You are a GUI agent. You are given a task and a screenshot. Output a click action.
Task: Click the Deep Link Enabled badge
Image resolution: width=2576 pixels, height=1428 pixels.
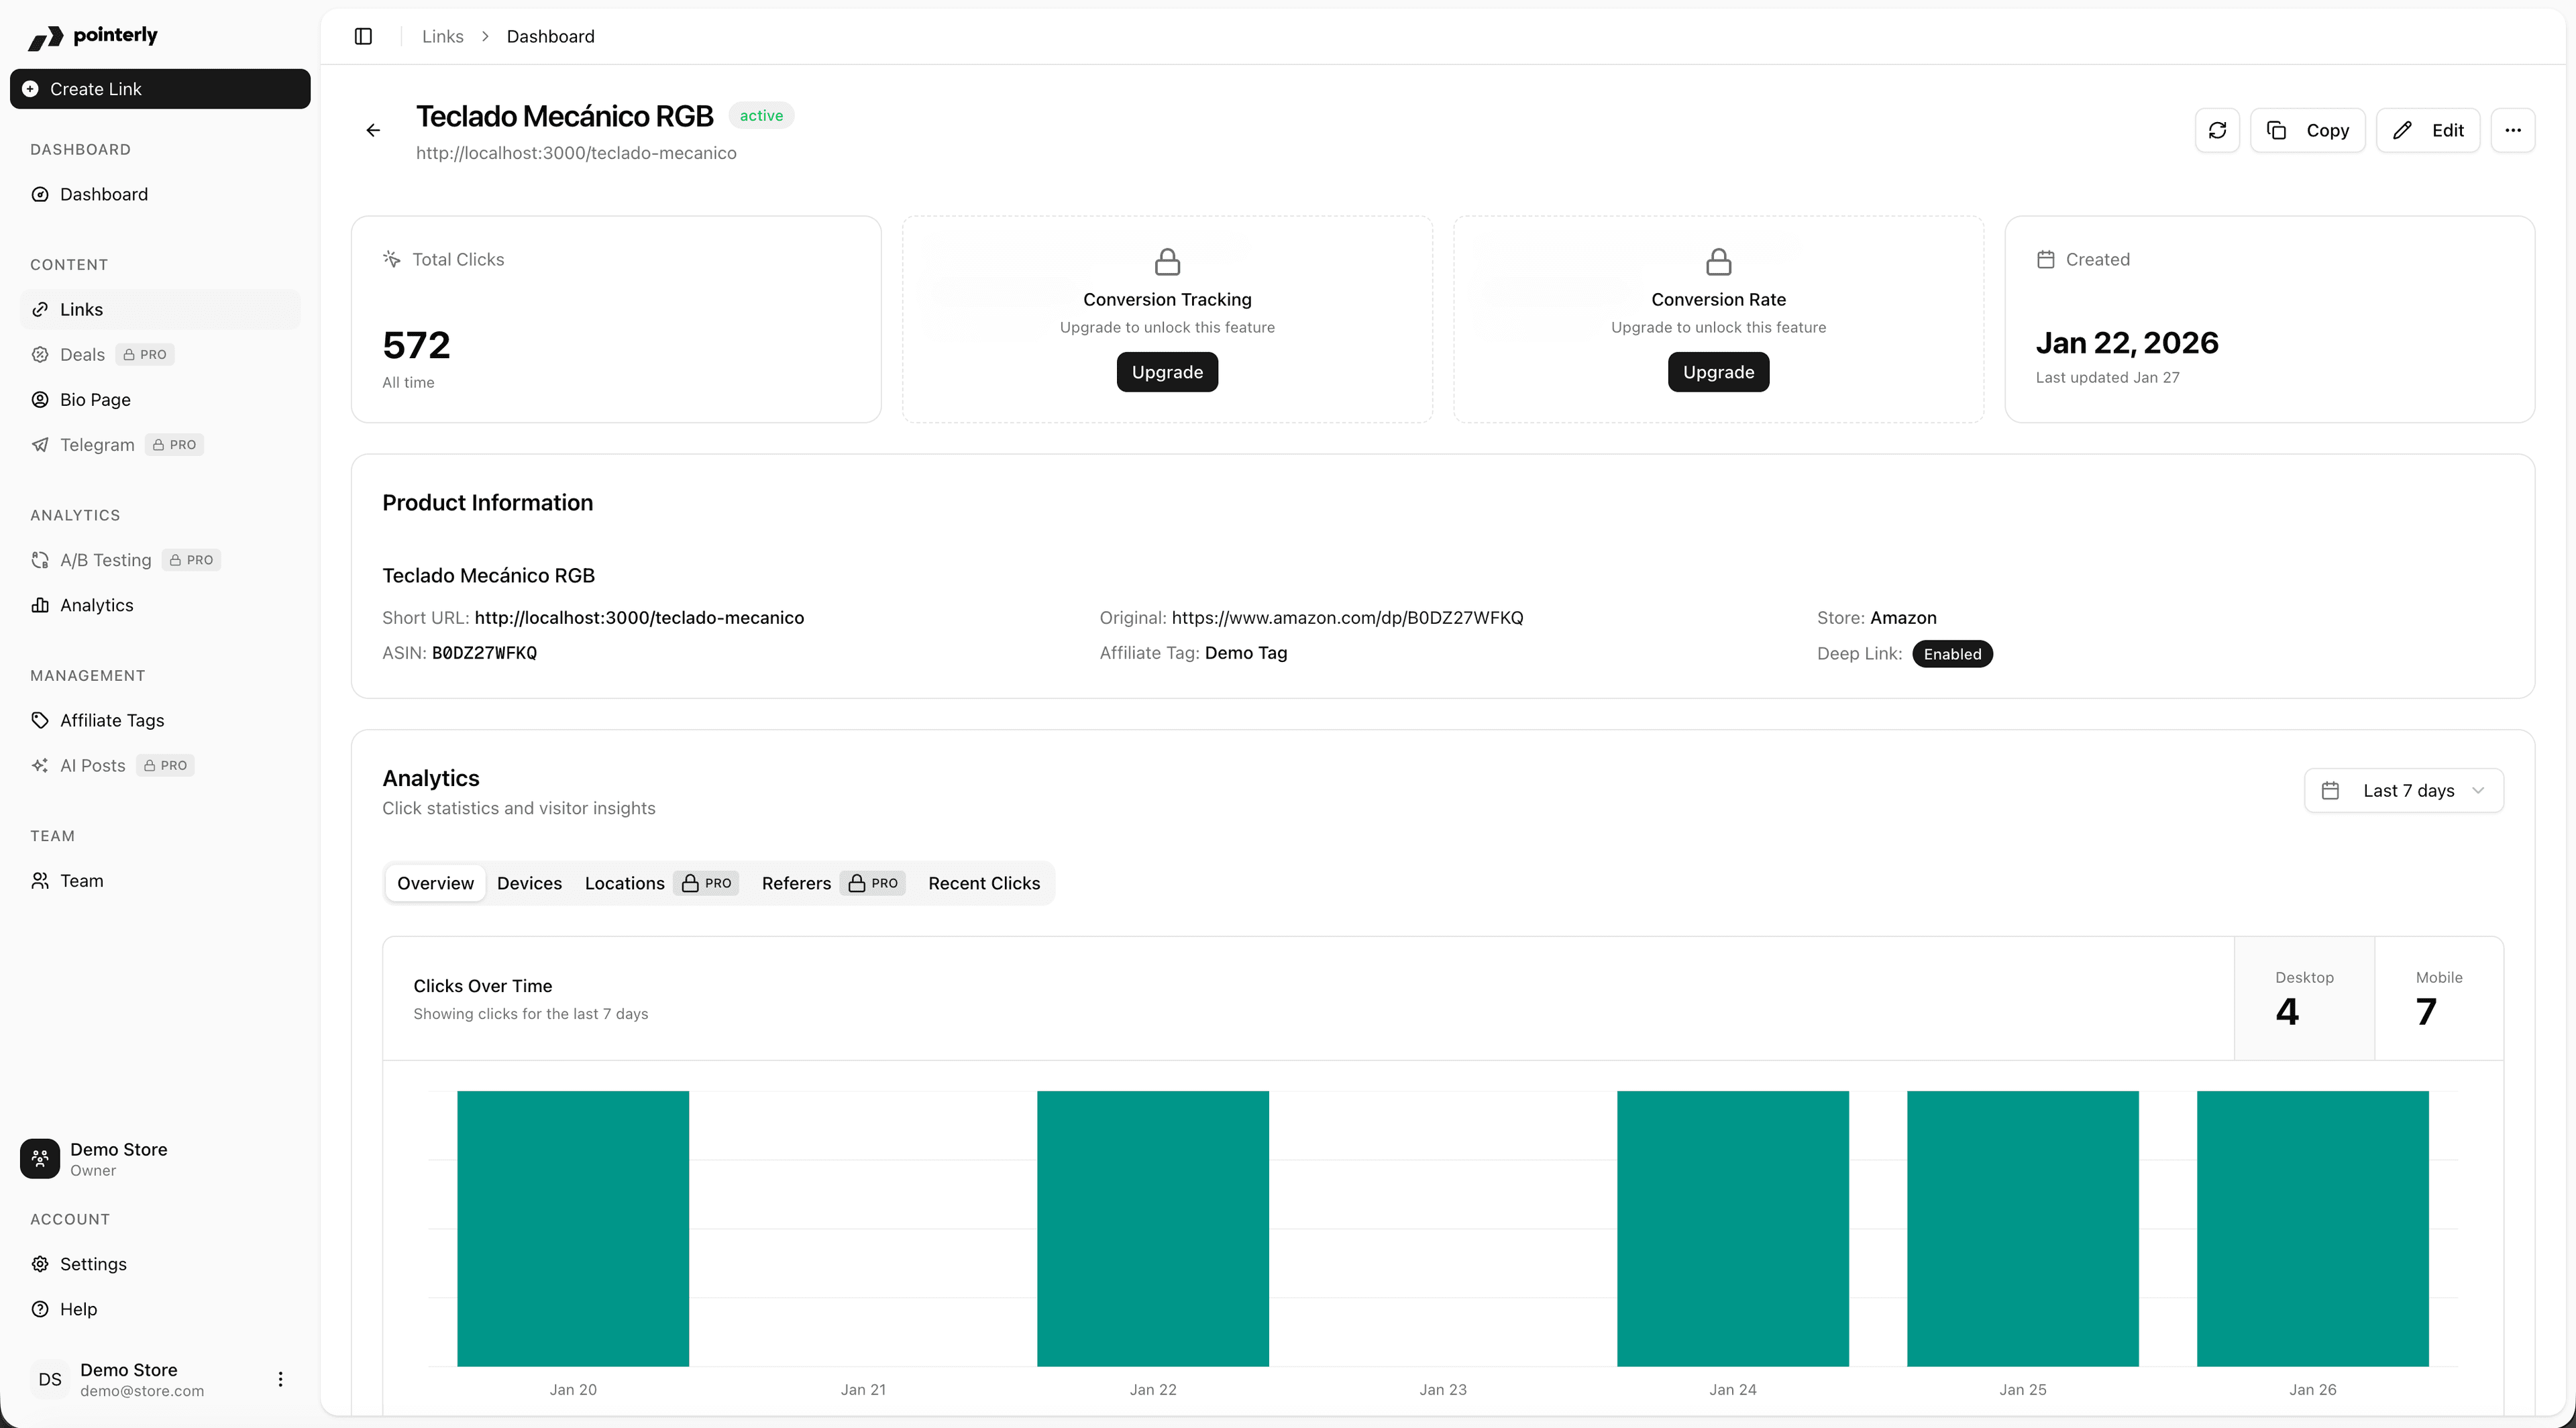pos(1952,653)
